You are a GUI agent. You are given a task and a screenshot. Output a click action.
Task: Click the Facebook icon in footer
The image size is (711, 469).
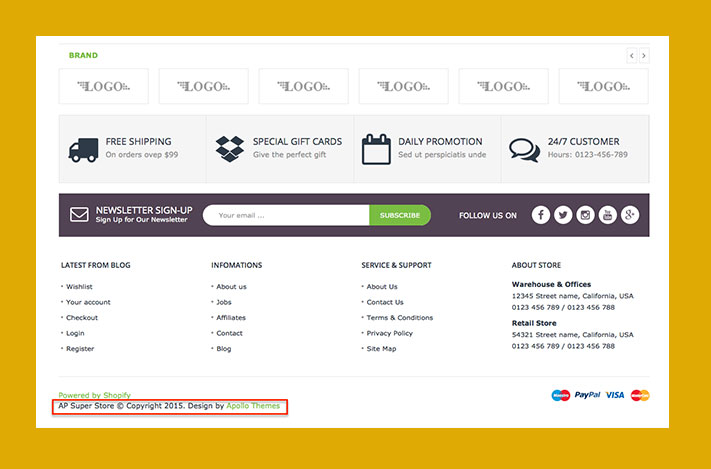(541, 215)
